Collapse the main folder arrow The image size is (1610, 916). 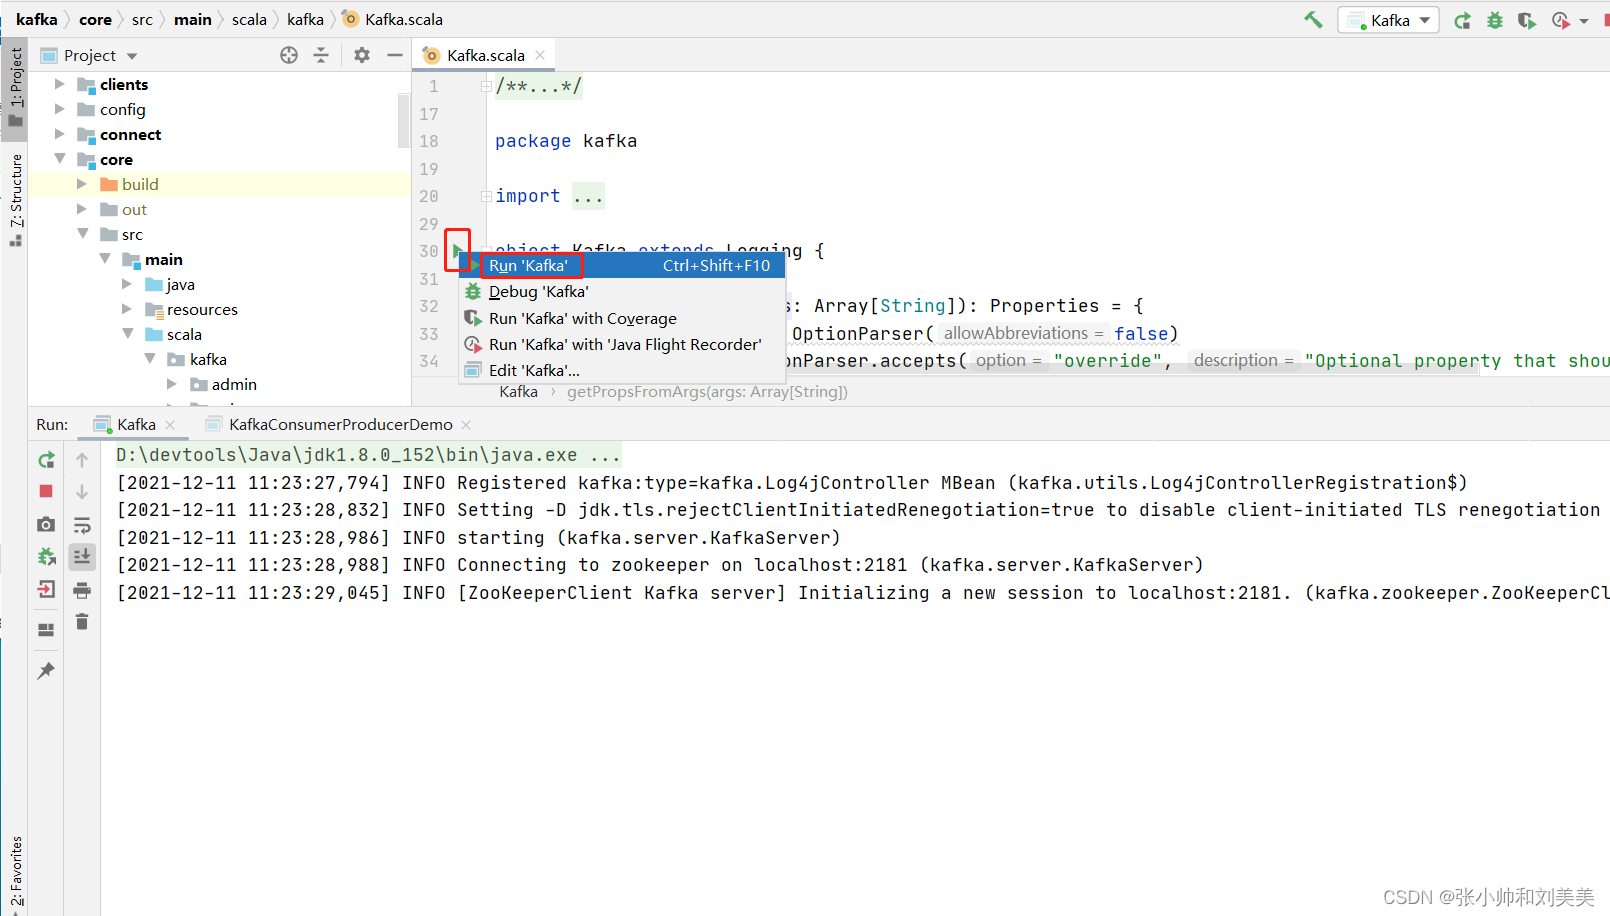pos(105,259)
